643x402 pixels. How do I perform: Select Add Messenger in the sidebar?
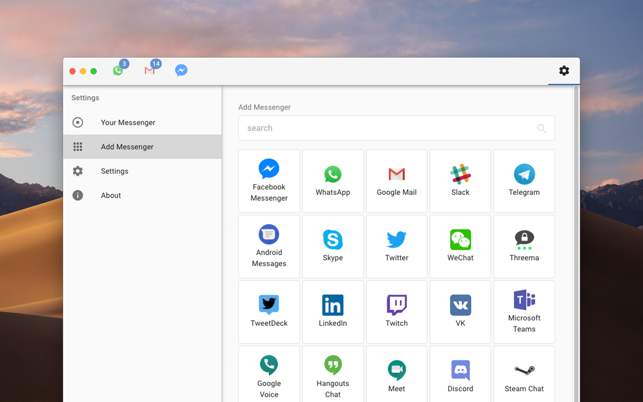[142, 146]
